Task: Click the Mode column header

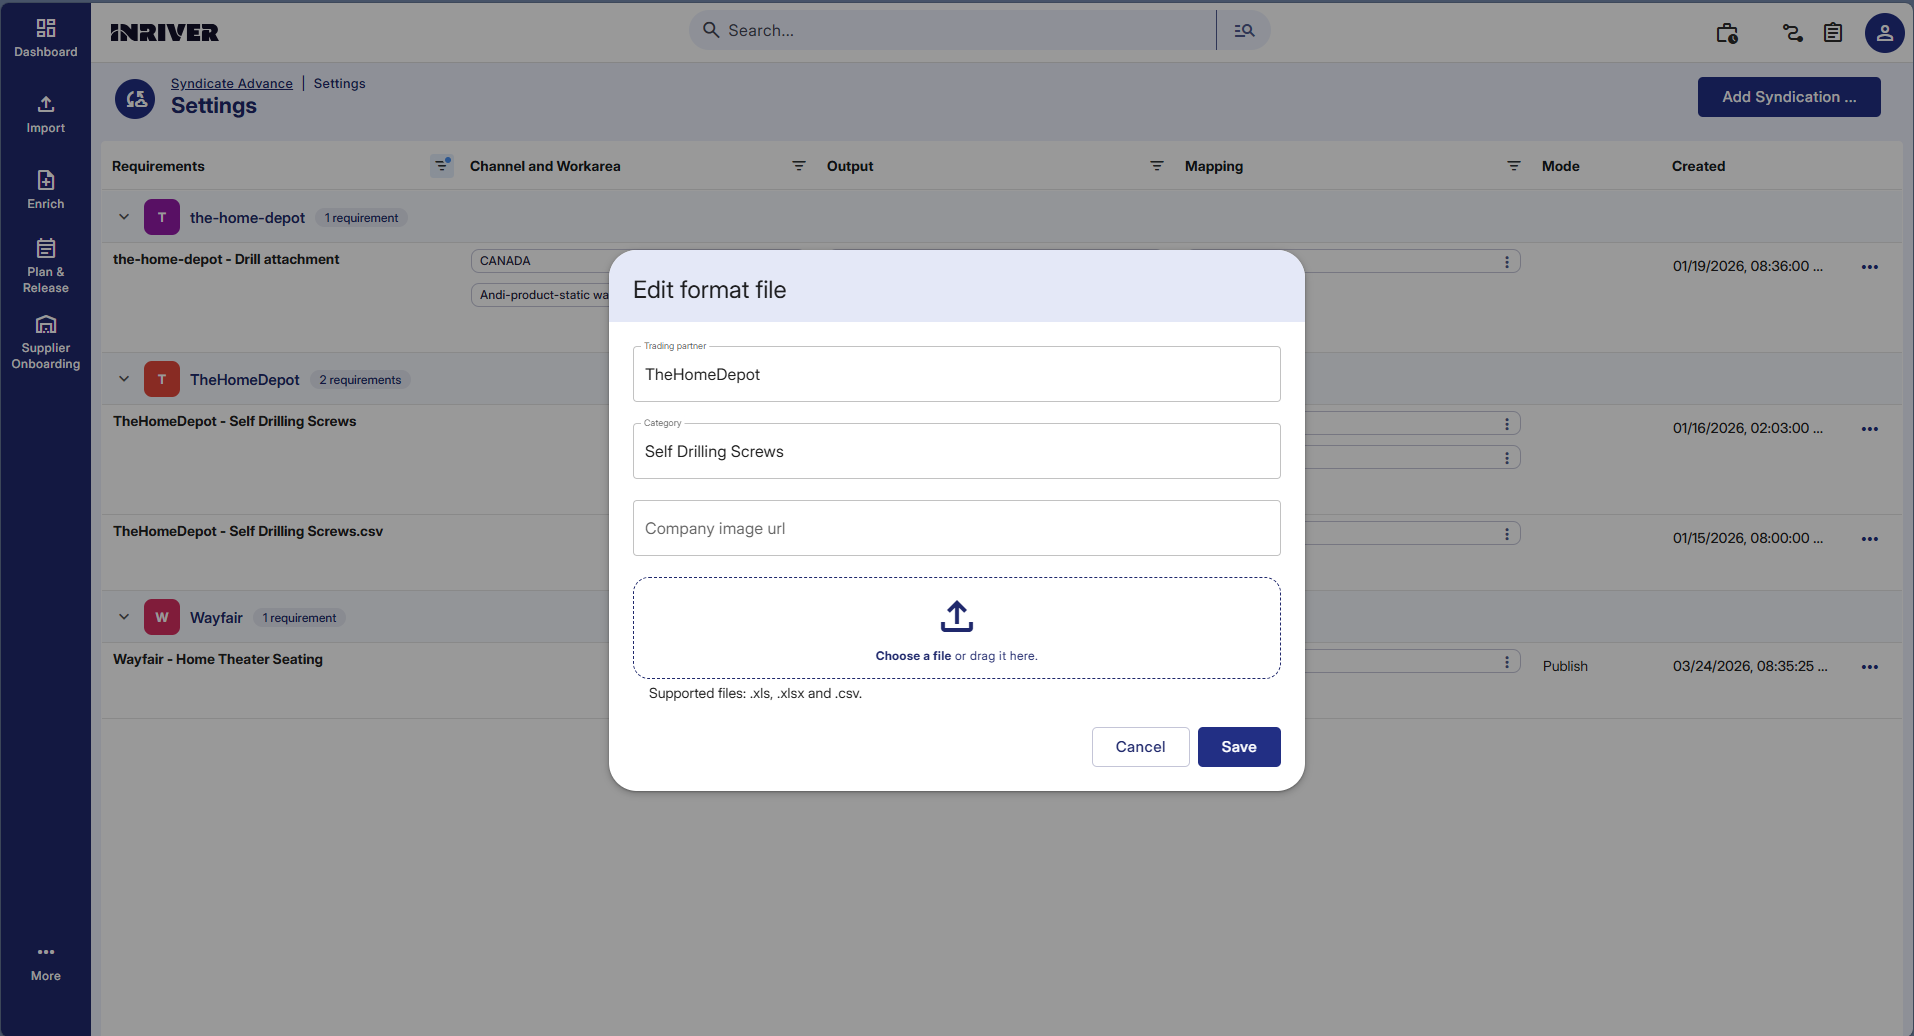Action: click(1561, 166)
